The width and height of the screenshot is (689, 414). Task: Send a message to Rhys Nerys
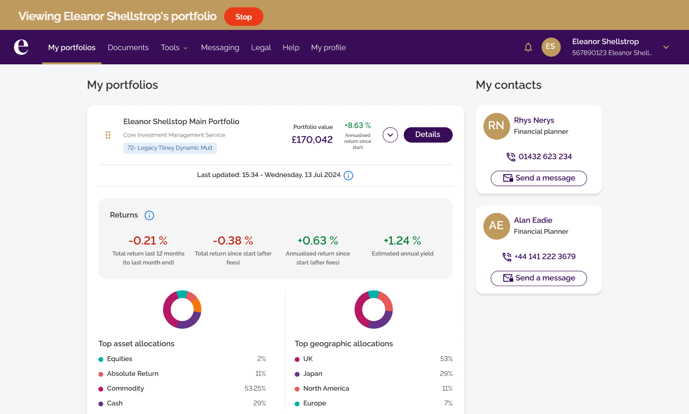538,178
